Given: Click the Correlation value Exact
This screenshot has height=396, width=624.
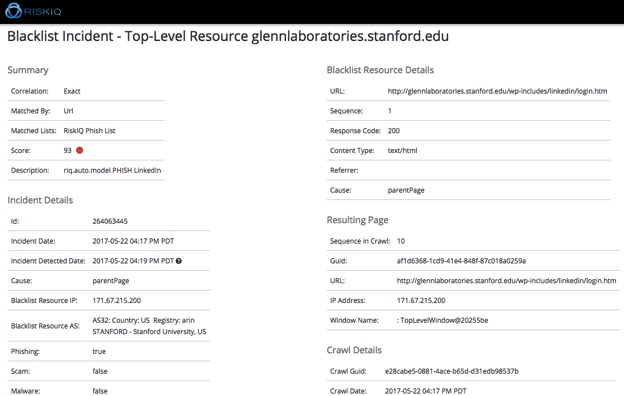Looking at the screenshot, I should pos(72,91).
